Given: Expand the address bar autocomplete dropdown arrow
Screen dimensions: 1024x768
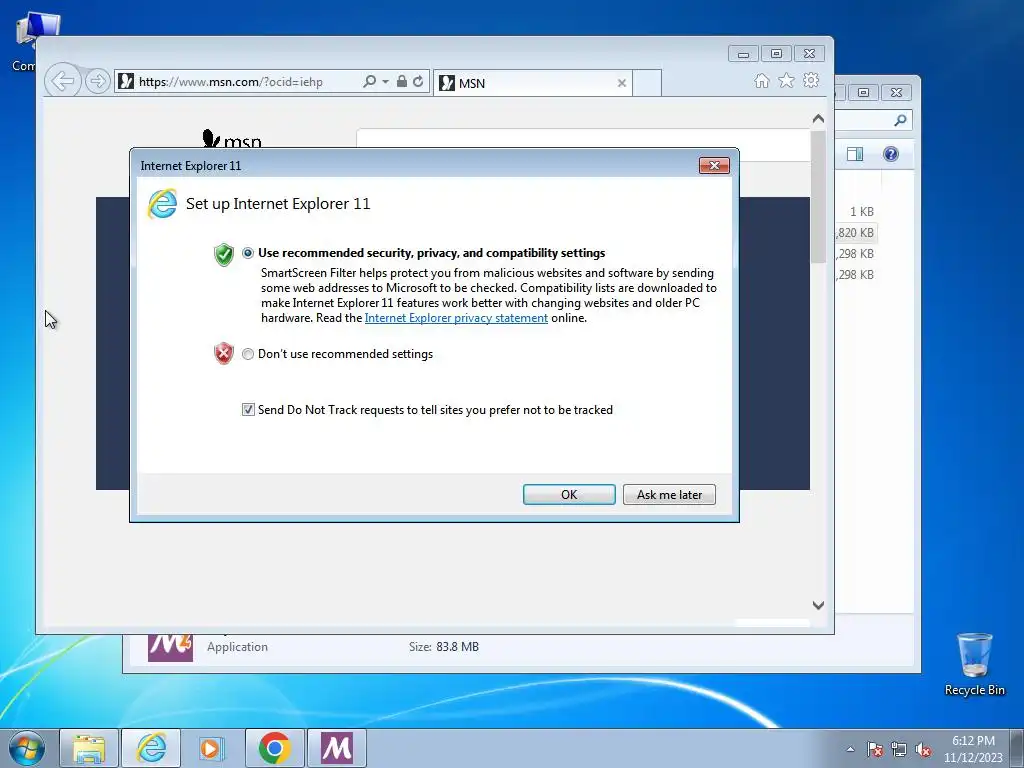Looking at the screenshot, I should (x=385, y=82).
